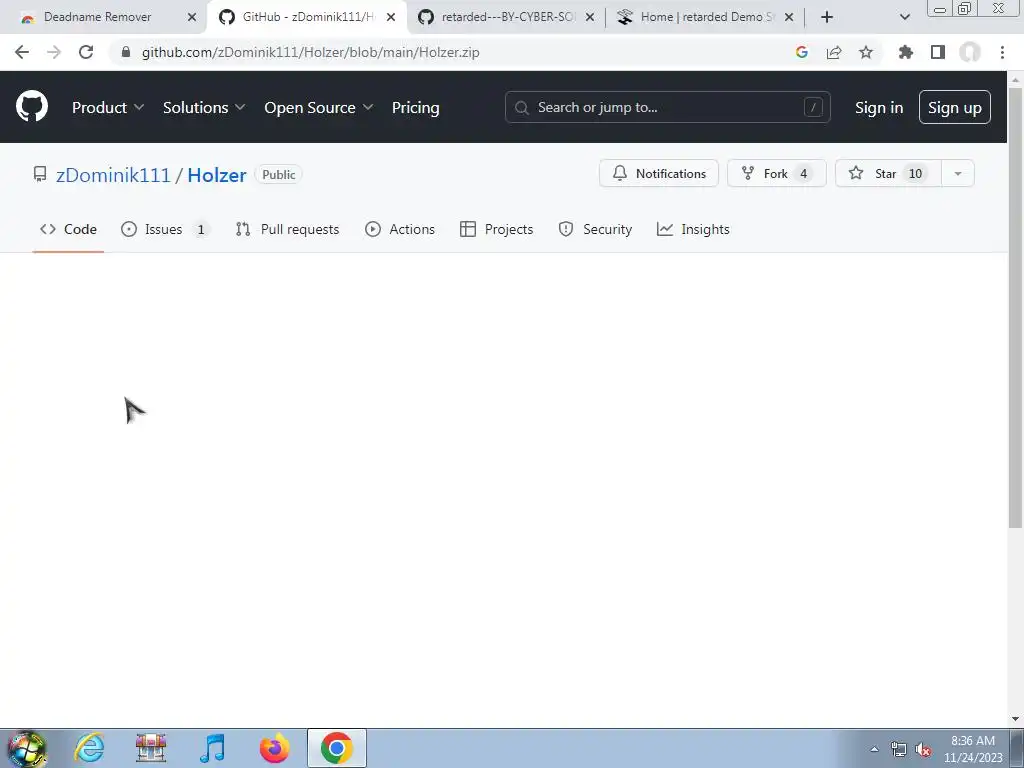Screen dimensions: 1024x768
Task: Launch Internet Explorer from the taskbar
Action: 89,748
